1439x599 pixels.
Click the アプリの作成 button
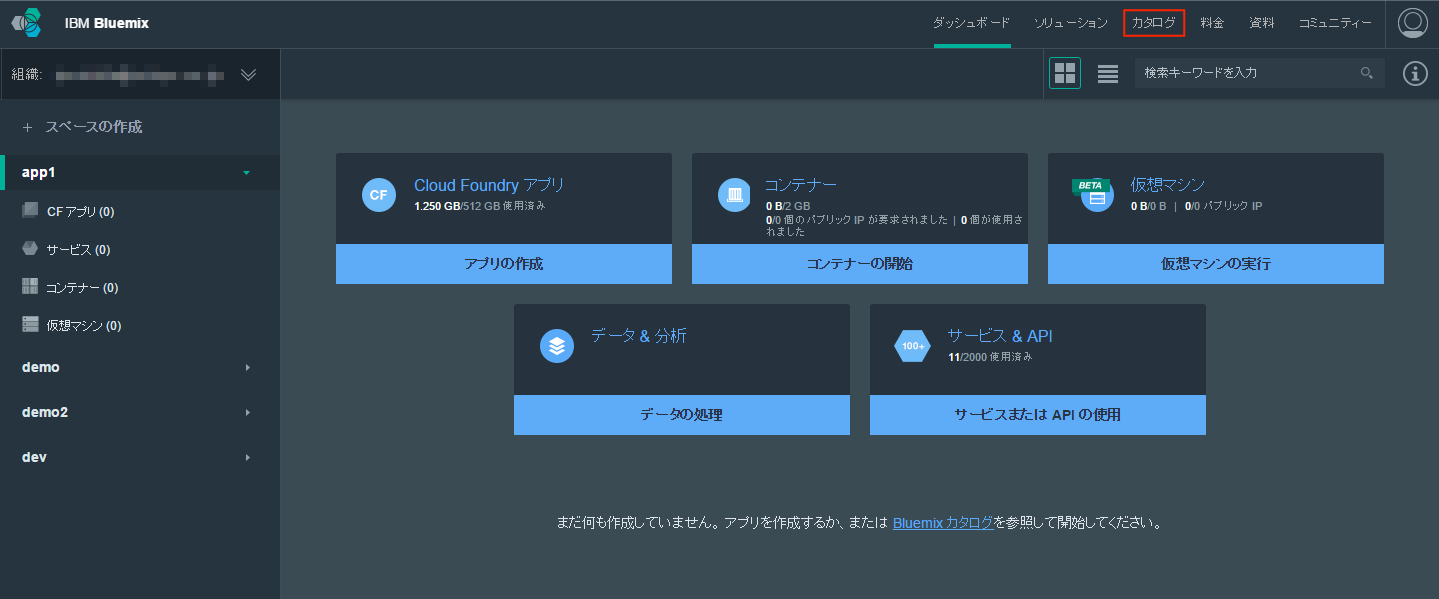pyautogui.click(x=504, y=264)
